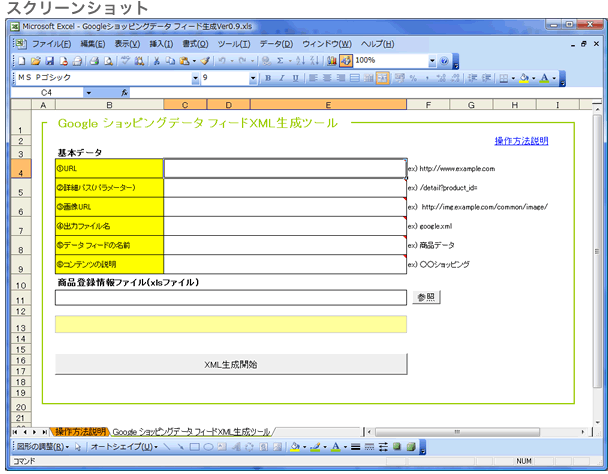Select the Rectangle drawing tool
Viewport: 608px width, 474px height.
pyautogui.click(x=195, y=447)
